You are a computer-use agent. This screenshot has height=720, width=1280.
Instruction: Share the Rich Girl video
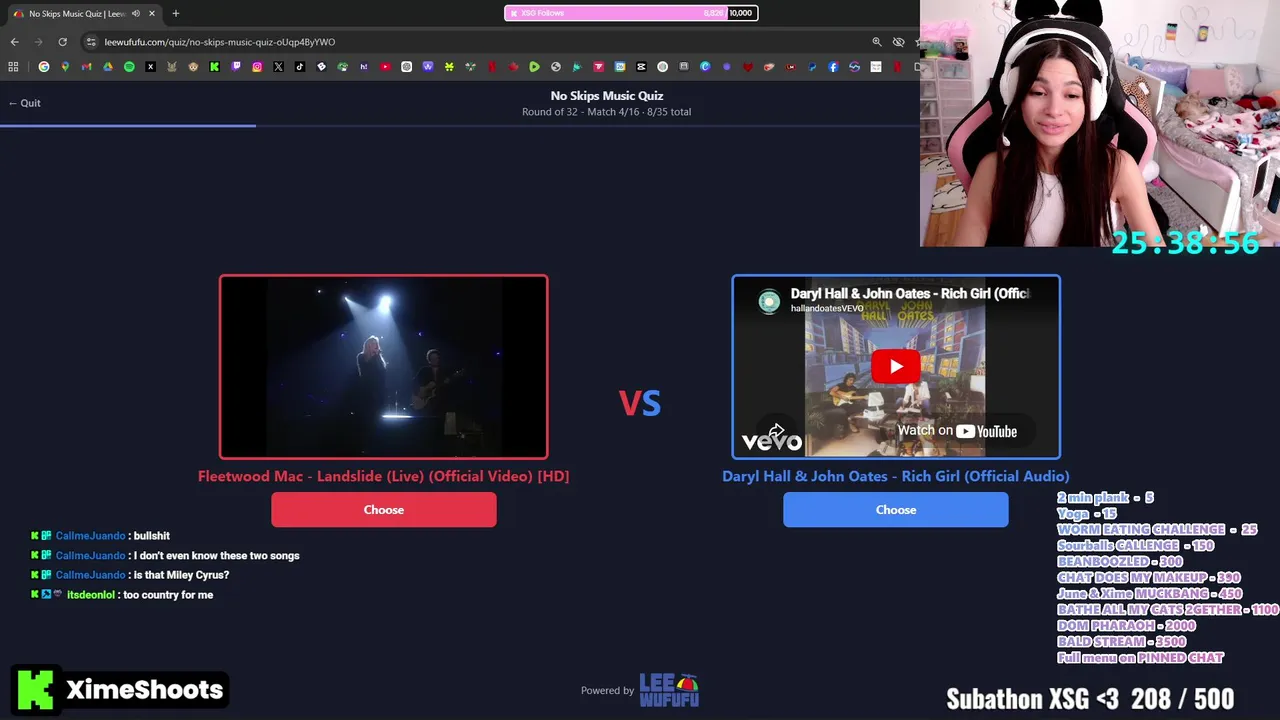click(776, 431)
